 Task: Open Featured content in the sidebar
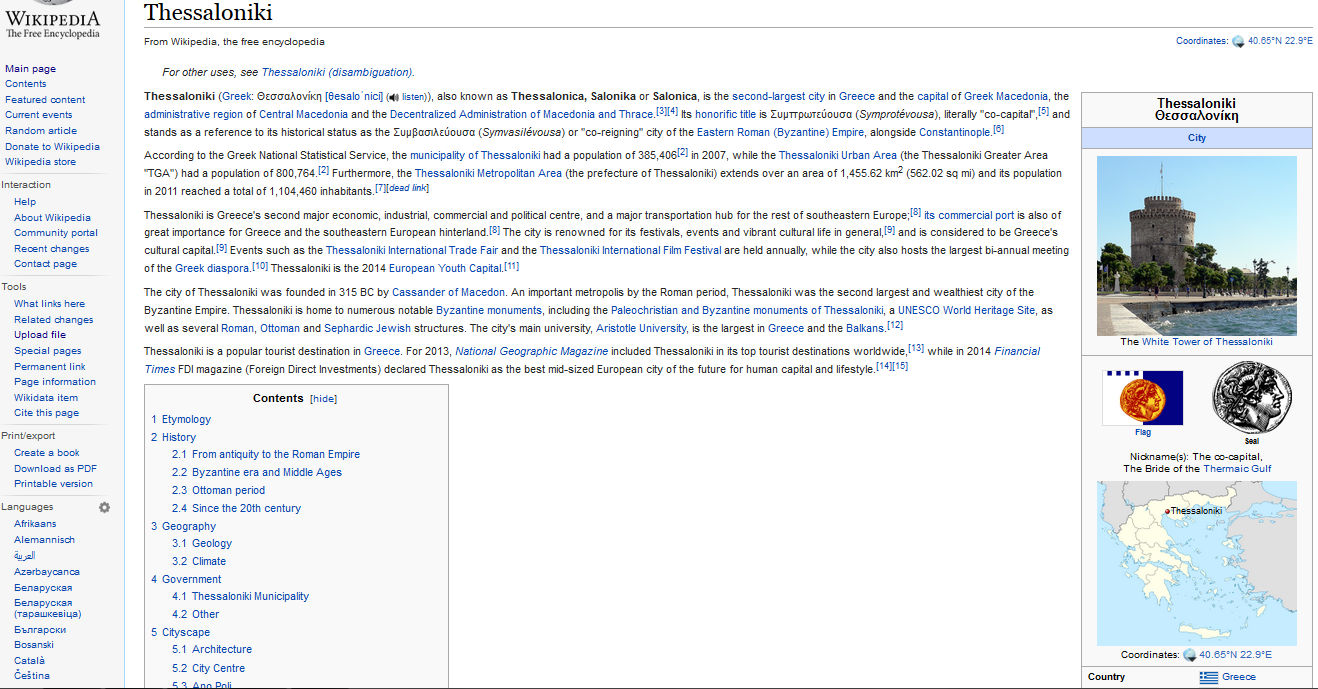tap(45, 100)
